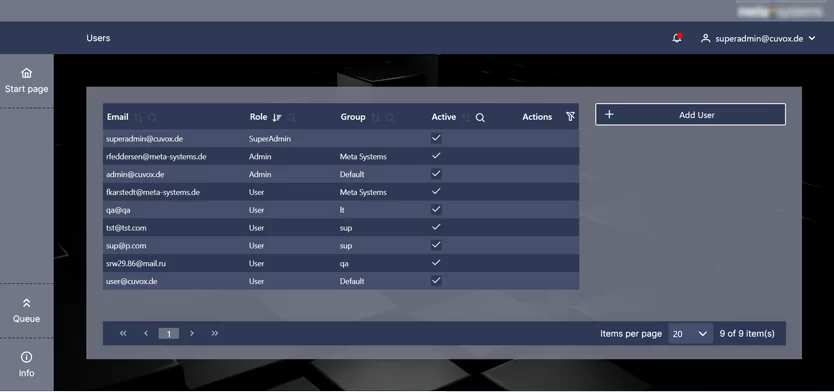This screenshot has height=392, width=834.
Task: Sort by the Role column sort icon
Action: (277, 118)
